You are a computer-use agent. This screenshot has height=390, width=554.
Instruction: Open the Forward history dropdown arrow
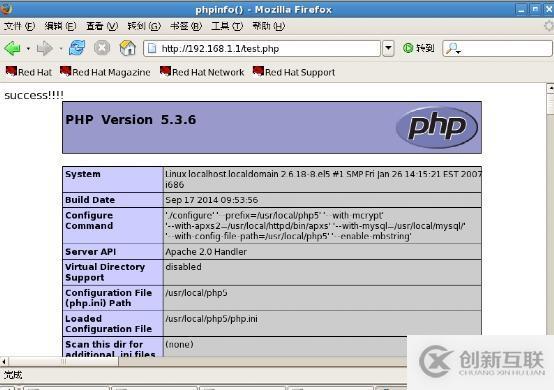point(60,48)
